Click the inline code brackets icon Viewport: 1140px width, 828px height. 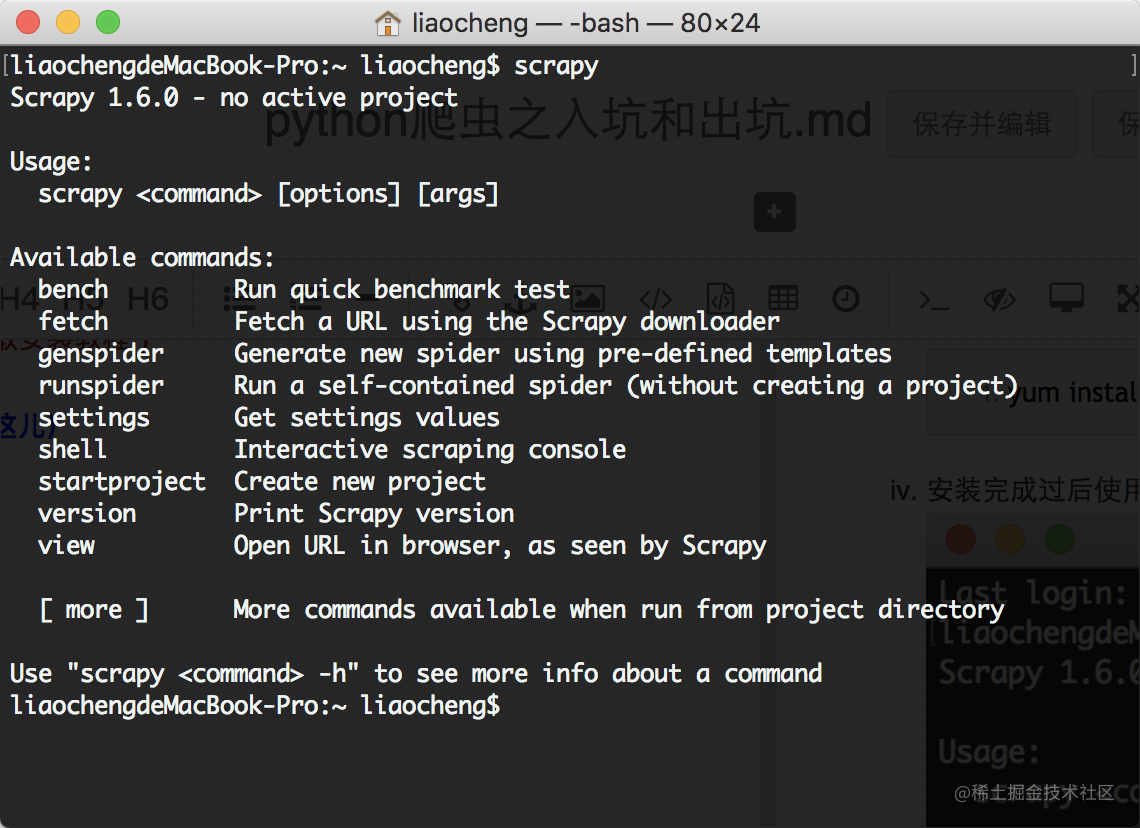[656, 299]
